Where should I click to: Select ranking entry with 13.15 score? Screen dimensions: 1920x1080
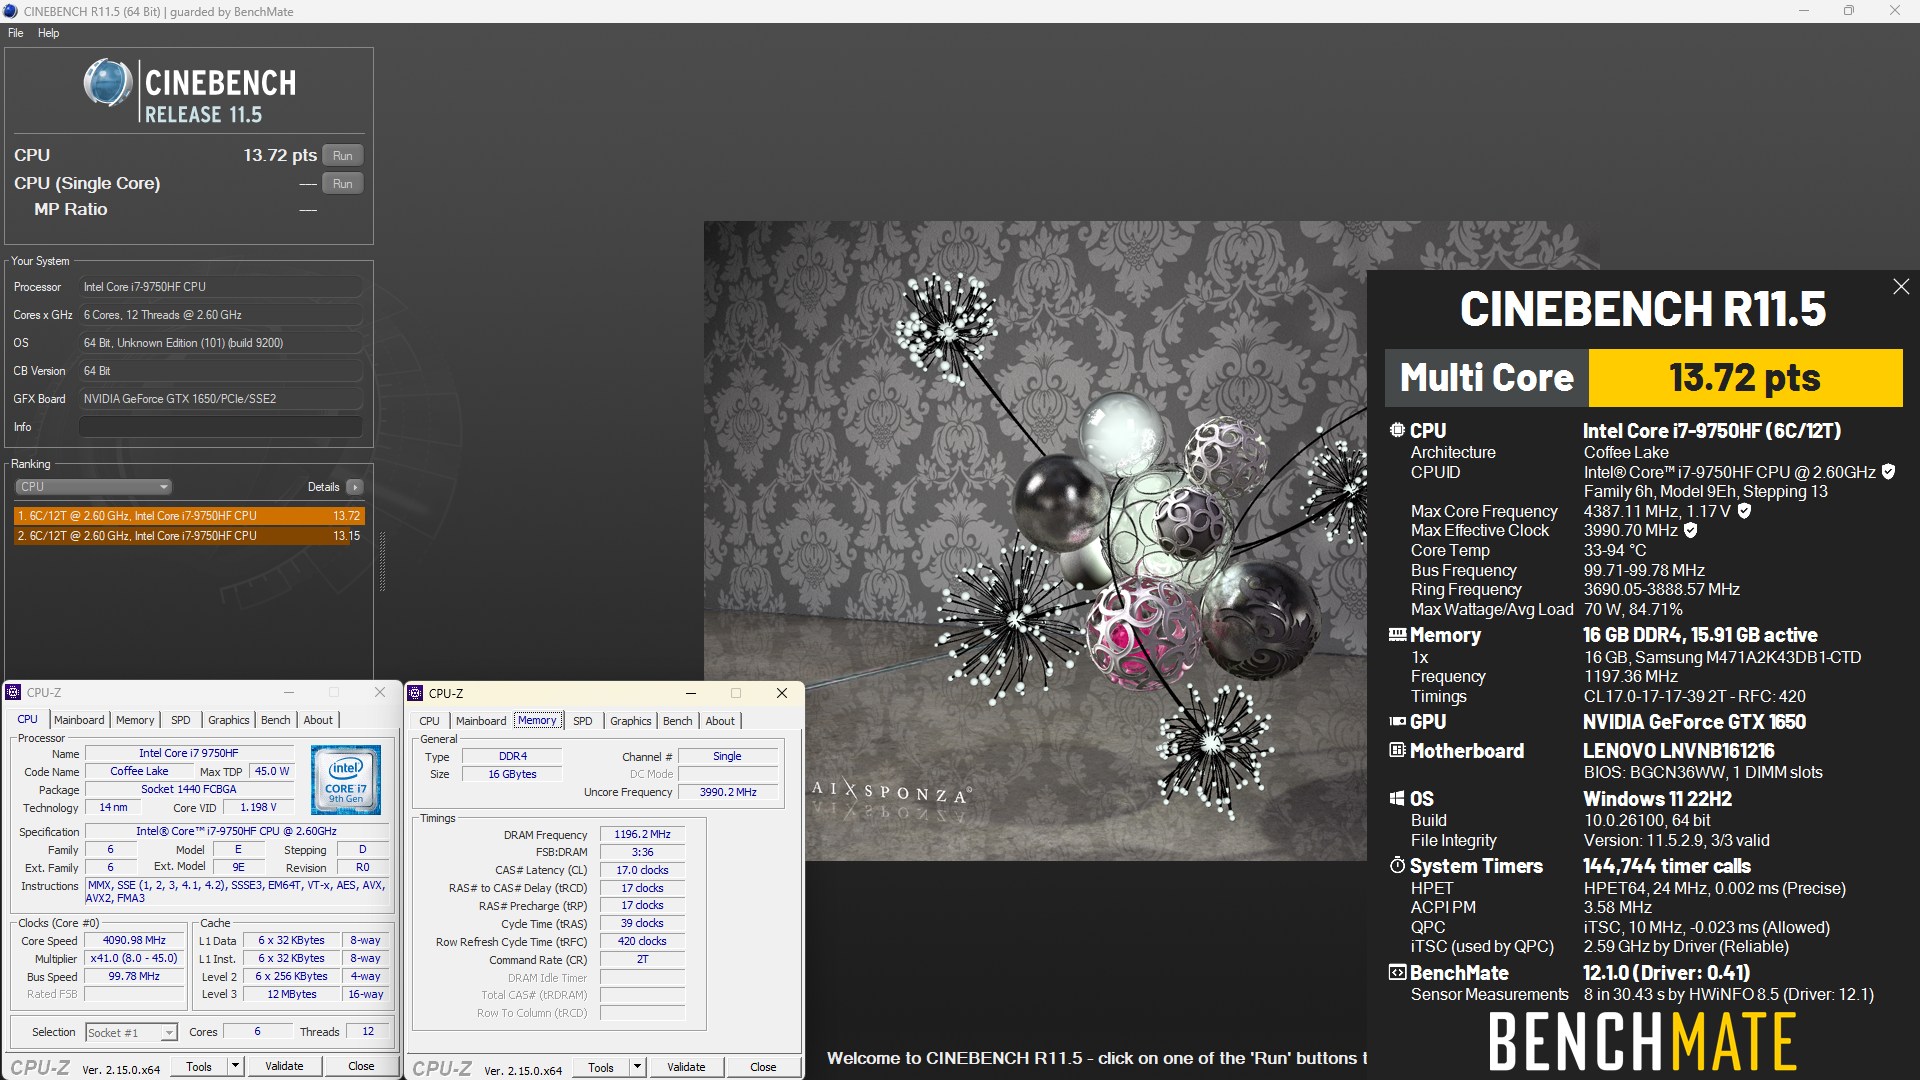click(189, 536)
